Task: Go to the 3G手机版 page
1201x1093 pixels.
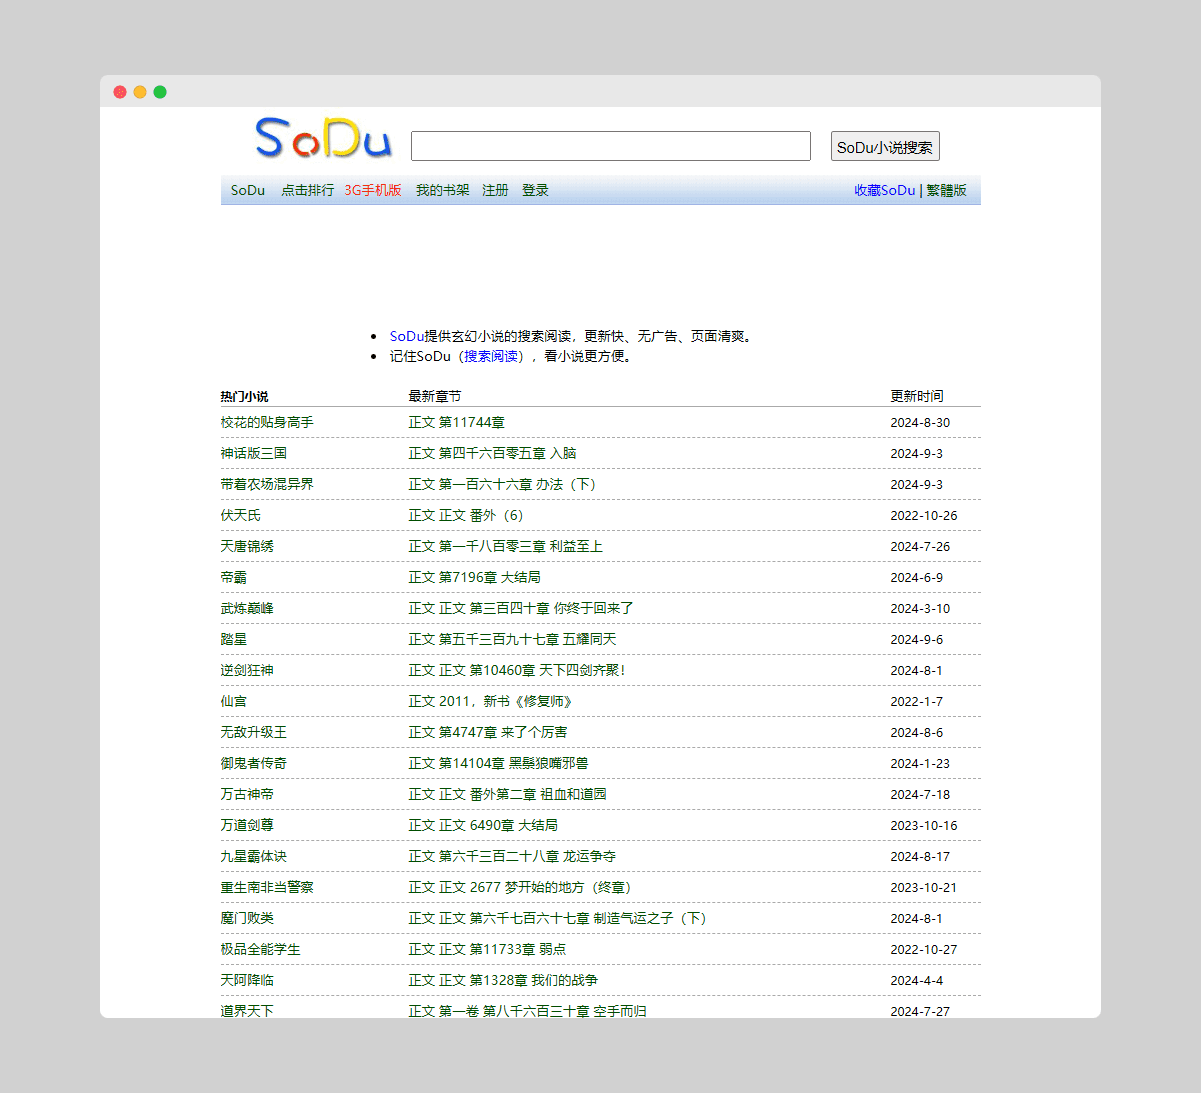Action: (373, 190)
